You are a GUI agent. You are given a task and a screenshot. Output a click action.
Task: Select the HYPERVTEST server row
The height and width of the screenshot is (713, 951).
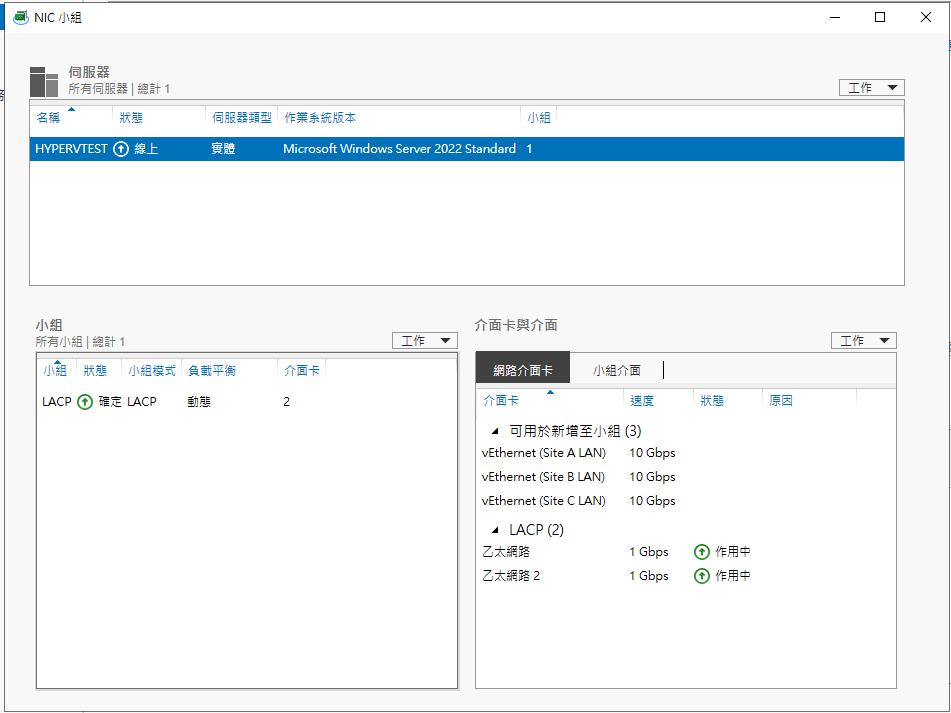point(467,149)
